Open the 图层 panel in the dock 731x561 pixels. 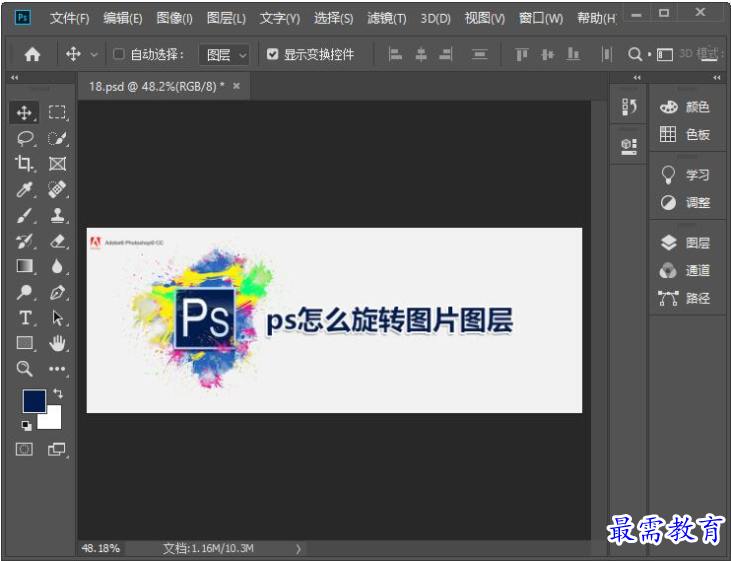[x=685, y=242]
